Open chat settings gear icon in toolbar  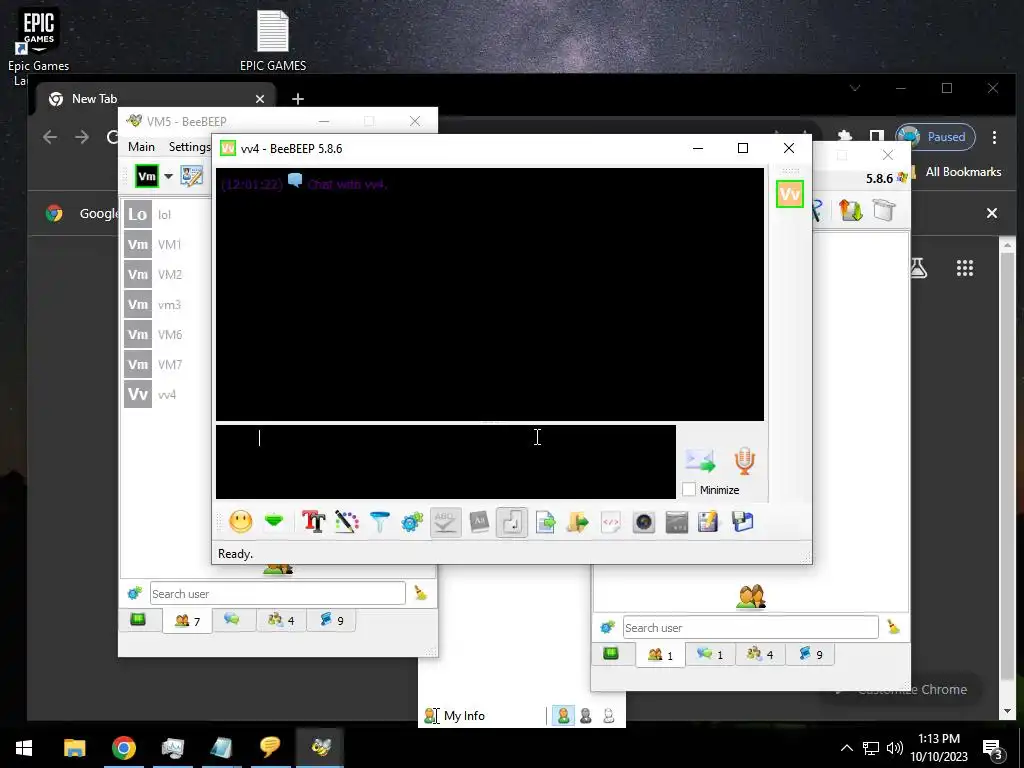(412, 522)
